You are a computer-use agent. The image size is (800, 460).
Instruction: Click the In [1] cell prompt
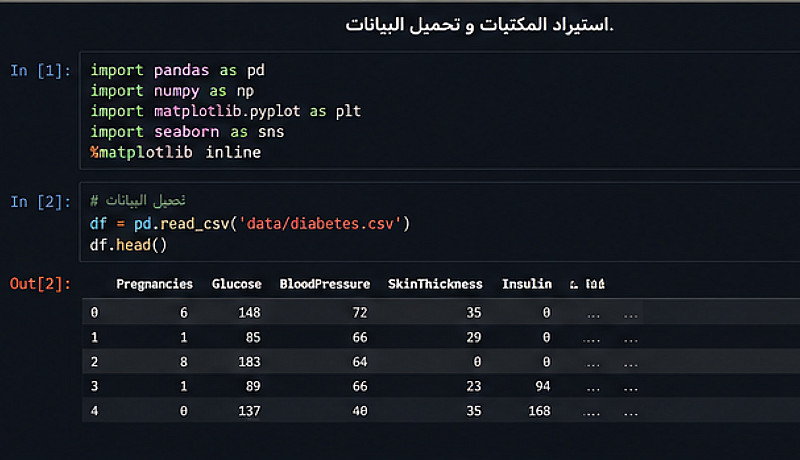coord(40,71)
